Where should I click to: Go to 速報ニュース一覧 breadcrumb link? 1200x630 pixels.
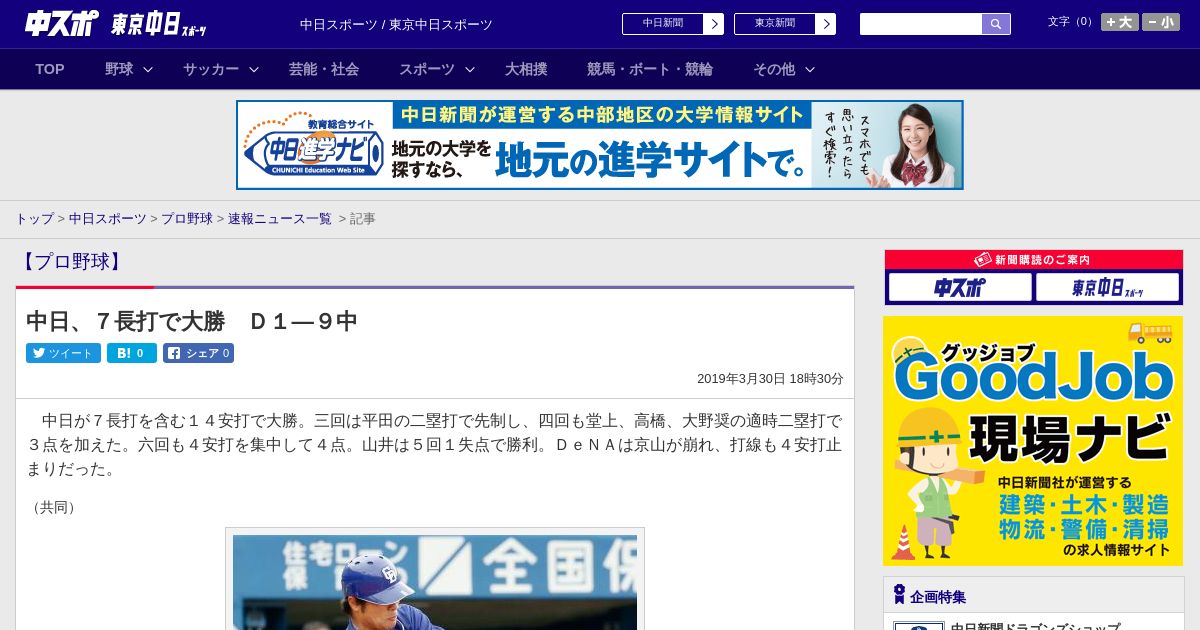(280, 218)
